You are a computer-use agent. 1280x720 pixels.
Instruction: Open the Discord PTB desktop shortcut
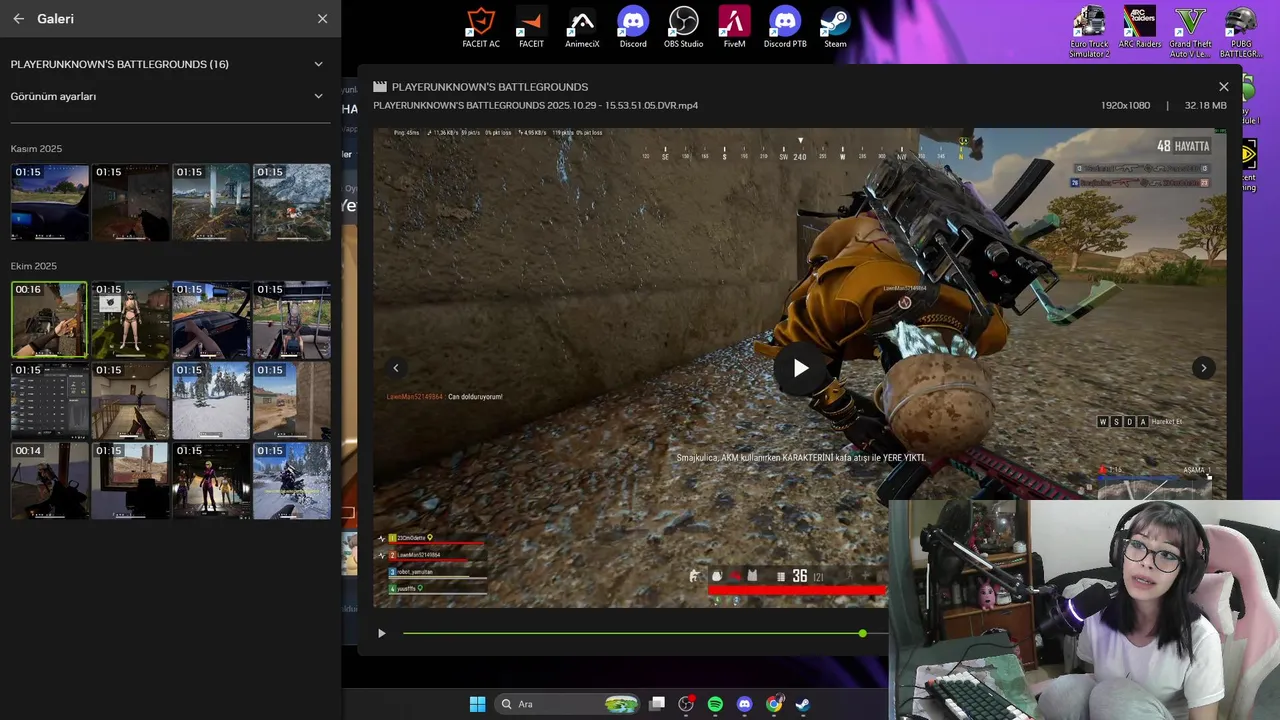[785, 27]
